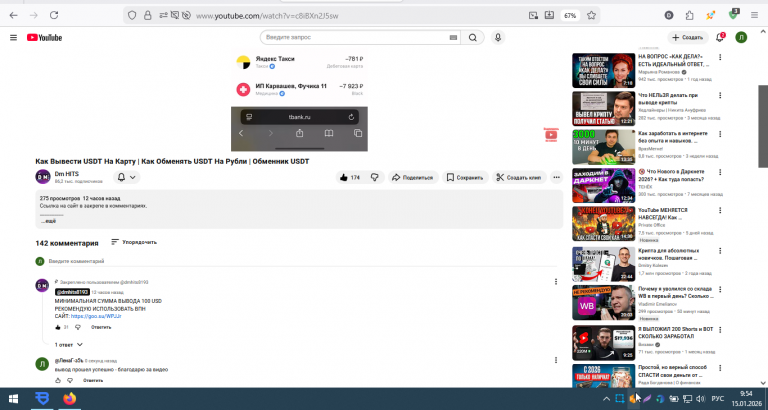Reply to the pinned comment with 'Ответить'
Screen dimensions: 768x410
101,327
